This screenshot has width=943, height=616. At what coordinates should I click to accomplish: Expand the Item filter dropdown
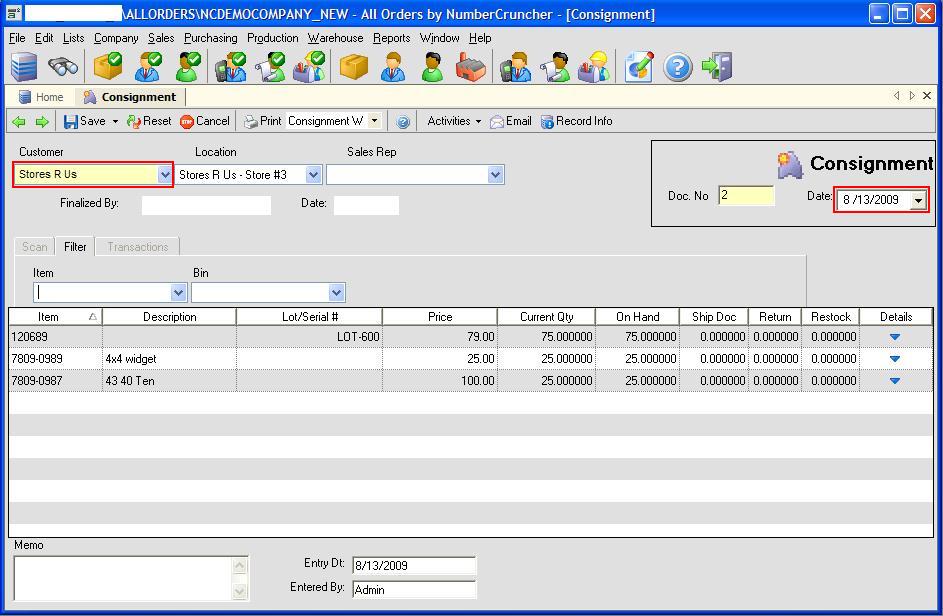178,293
